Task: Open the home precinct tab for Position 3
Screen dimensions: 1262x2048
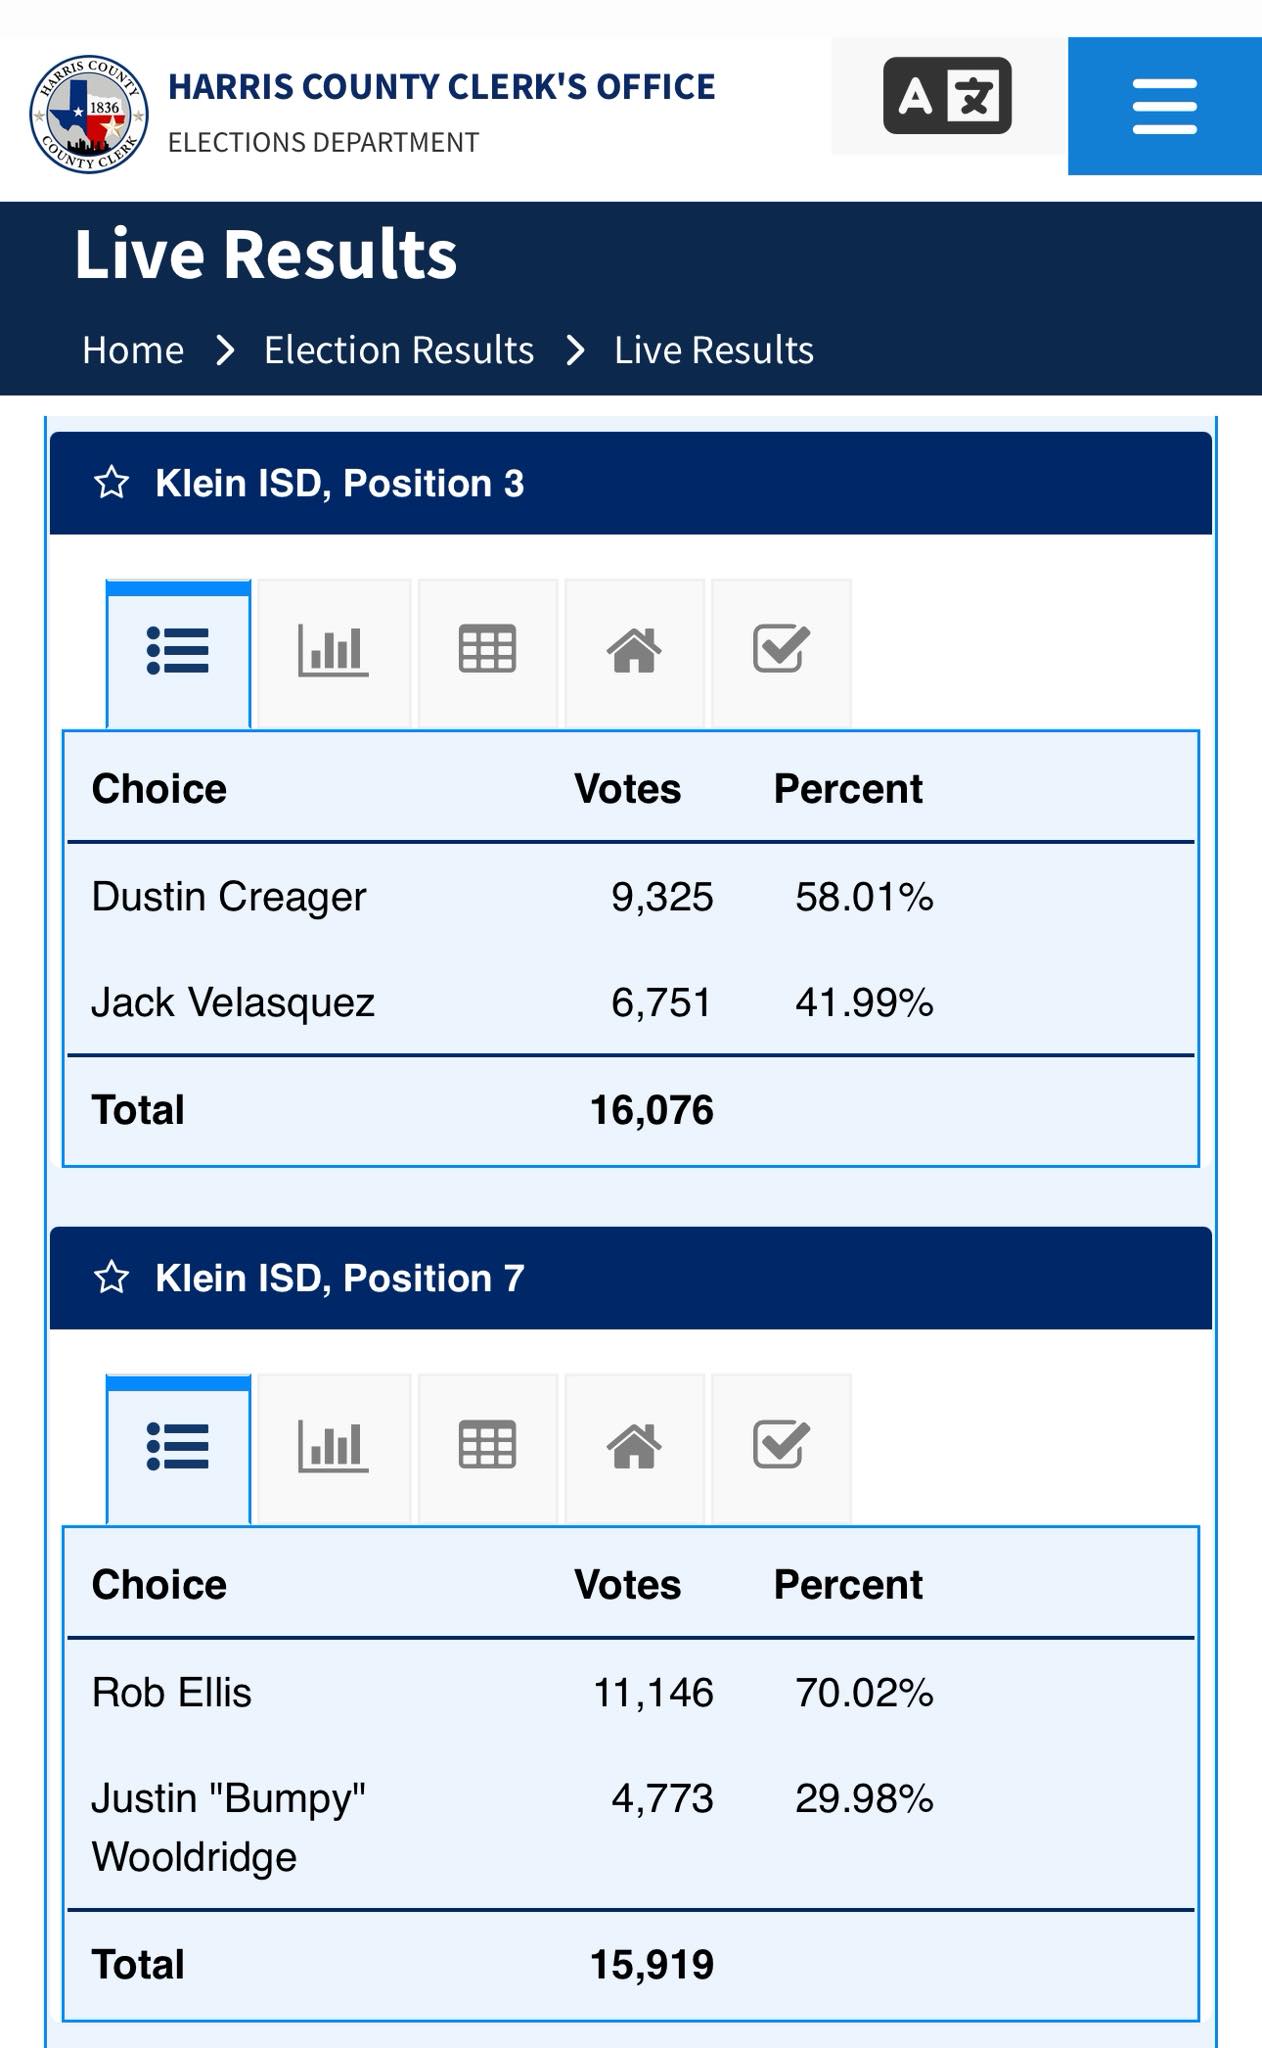Action: tap(634, 652)
